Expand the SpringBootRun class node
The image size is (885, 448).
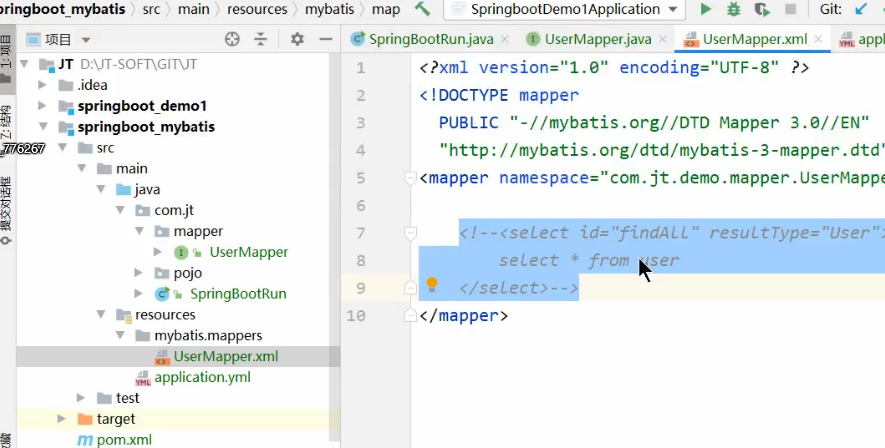point(138,294)
